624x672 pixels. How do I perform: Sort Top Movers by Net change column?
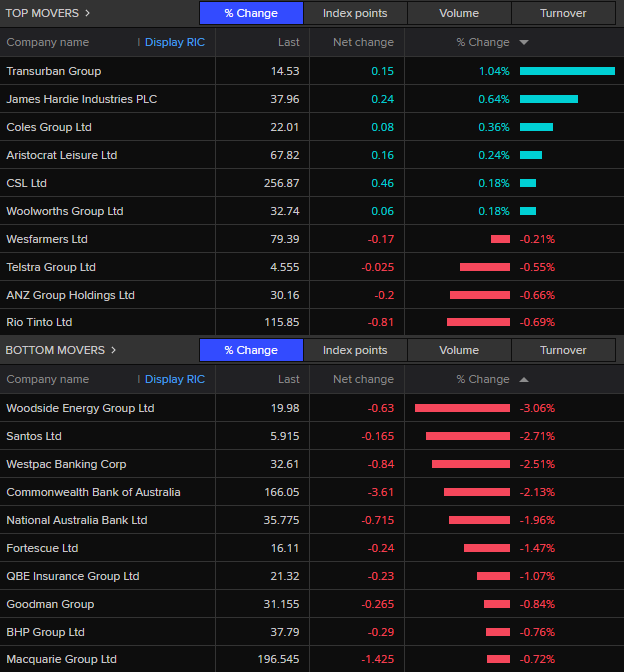point(363,42)
